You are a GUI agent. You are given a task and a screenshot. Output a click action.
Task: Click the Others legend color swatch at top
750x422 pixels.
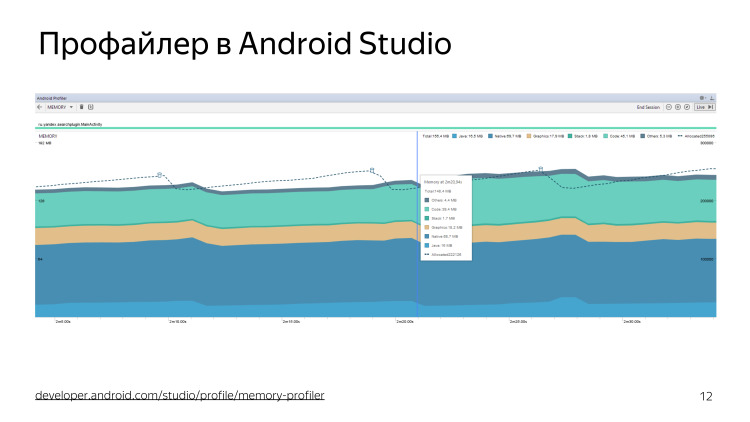click(643, 136)
